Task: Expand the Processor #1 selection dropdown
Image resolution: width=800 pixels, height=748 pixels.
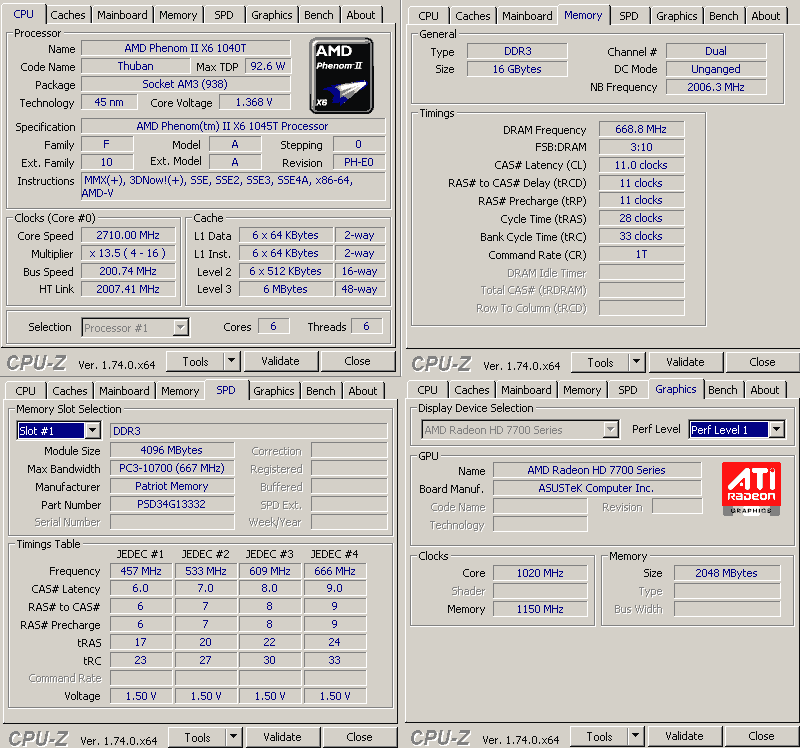Action: tap(180, 328)
